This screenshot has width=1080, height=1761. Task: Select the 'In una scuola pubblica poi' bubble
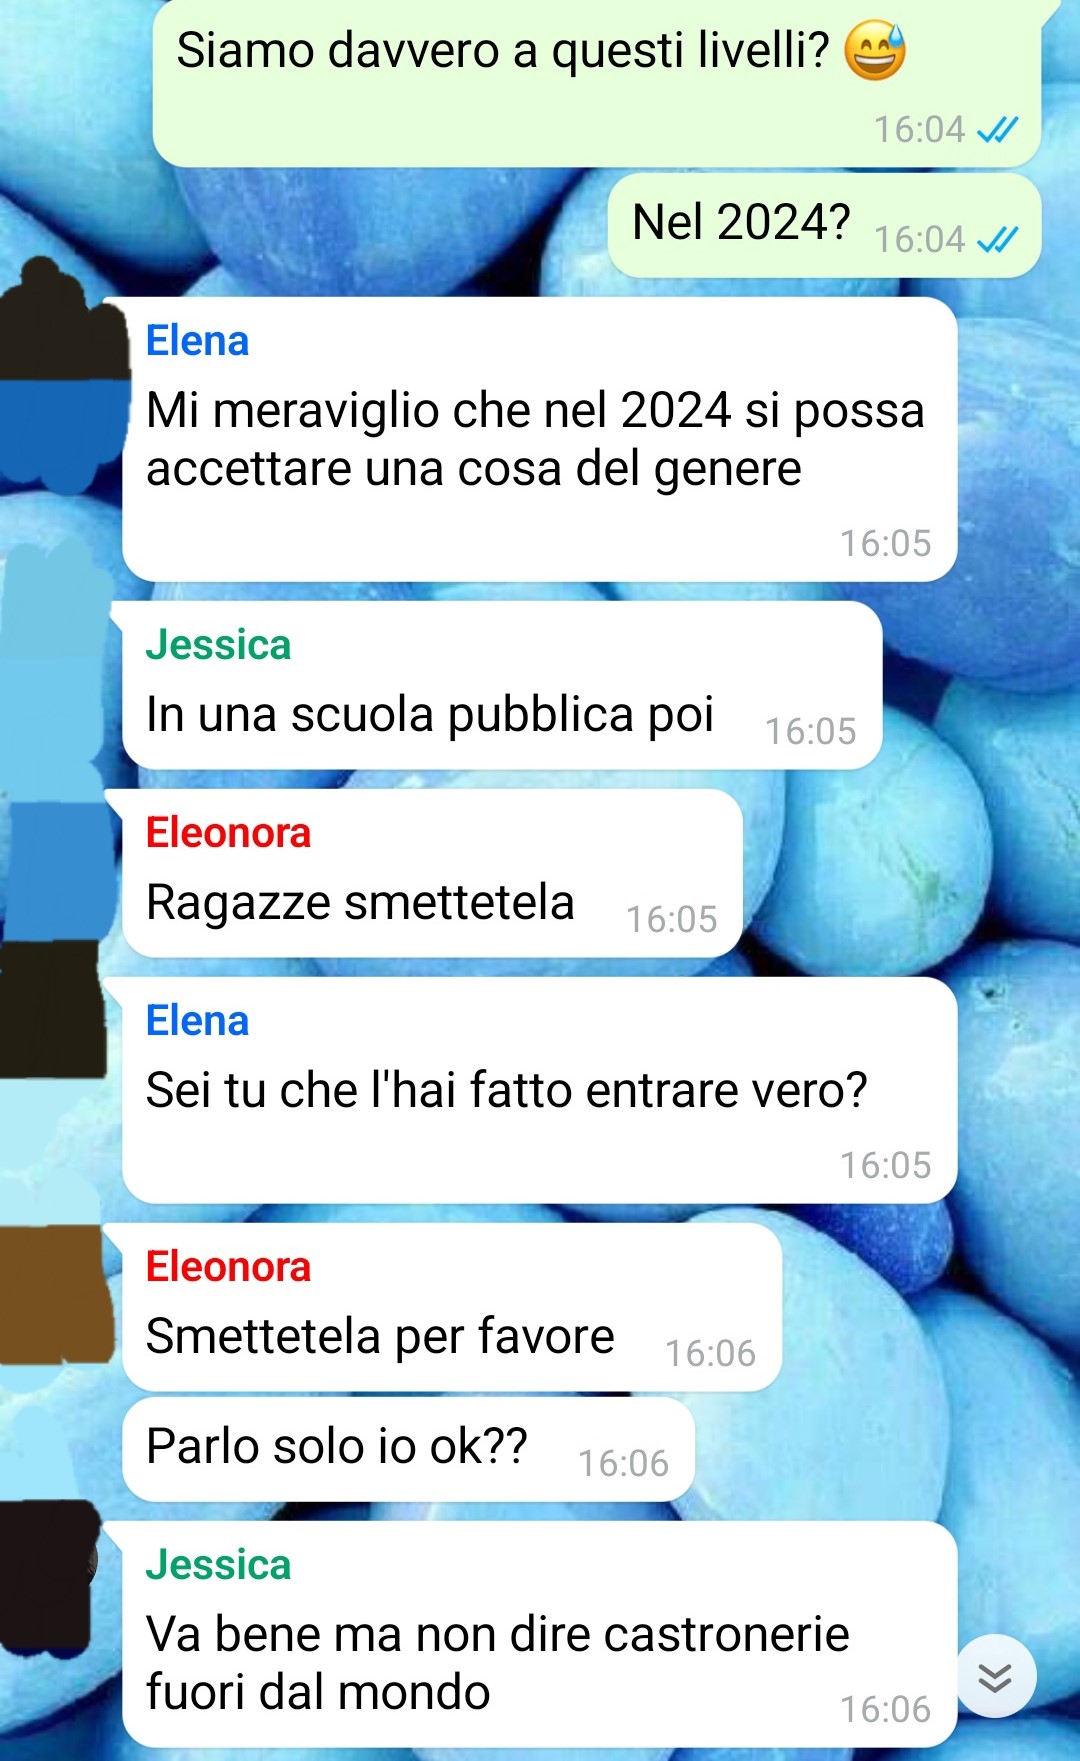click(502, 685)
